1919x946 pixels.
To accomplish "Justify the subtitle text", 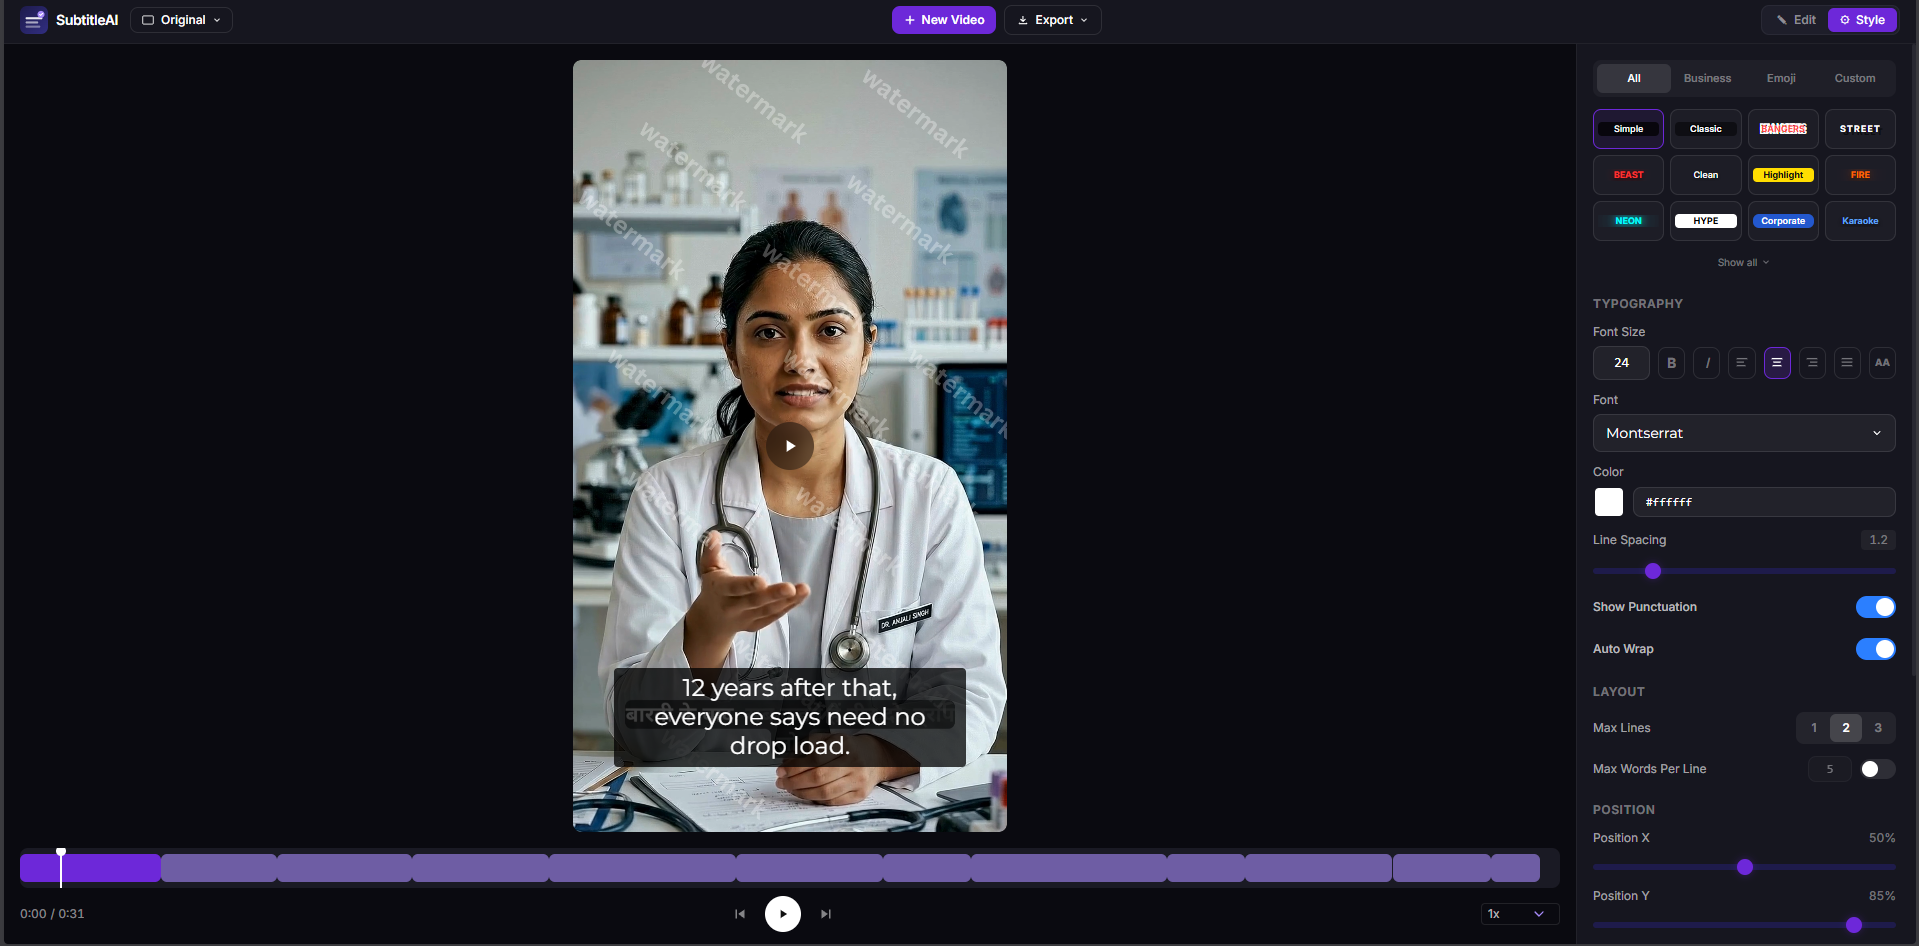I will (1847, 363).
